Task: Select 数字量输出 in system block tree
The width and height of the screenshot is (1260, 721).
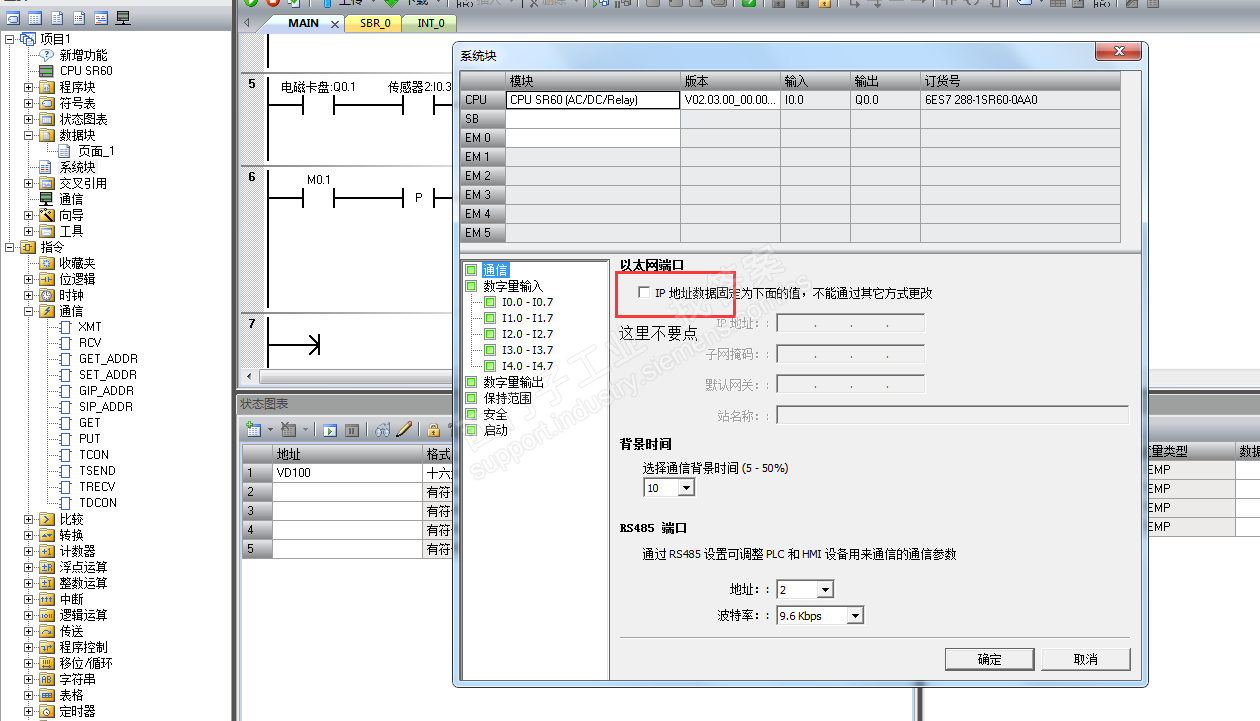Action: [513, 382]
